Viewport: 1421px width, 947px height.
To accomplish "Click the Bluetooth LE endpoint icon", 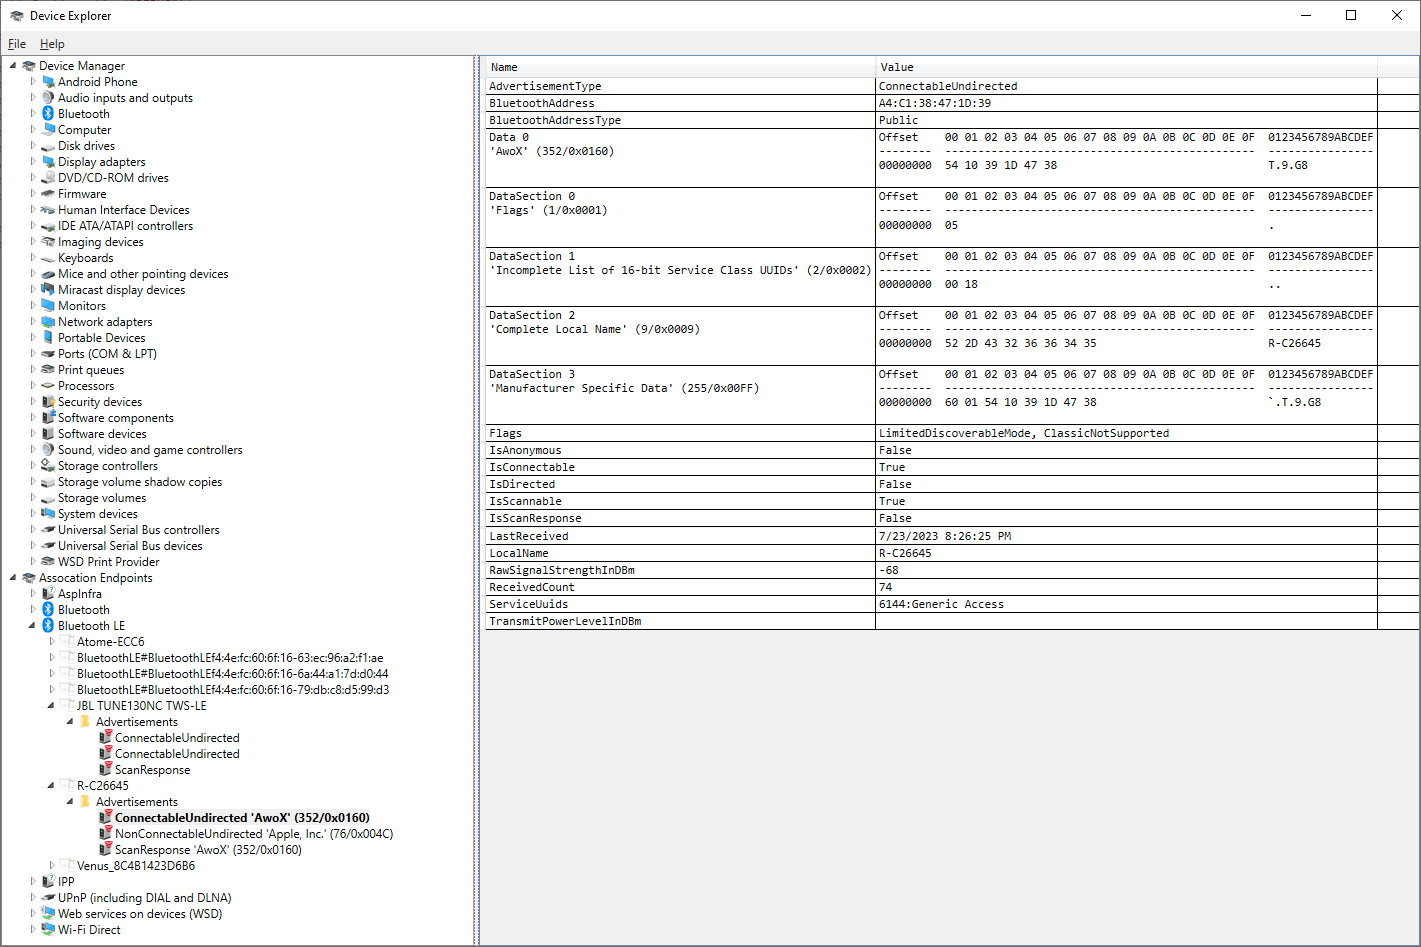I will (x=47, y=626).
